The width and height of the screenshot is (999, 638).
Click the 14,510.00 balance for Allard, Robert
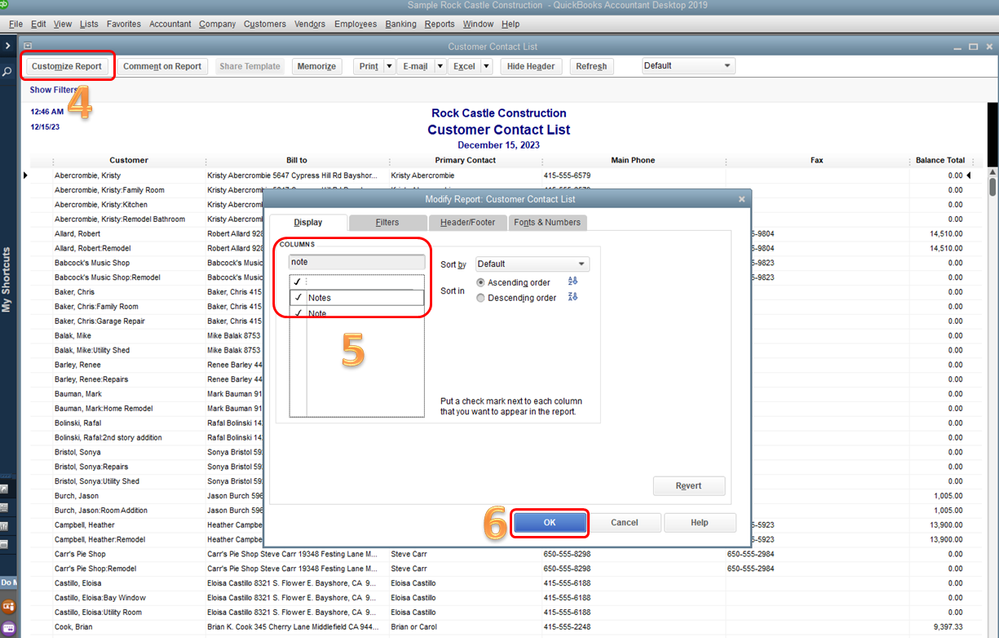pyautogui.click(x=946, y=234)
